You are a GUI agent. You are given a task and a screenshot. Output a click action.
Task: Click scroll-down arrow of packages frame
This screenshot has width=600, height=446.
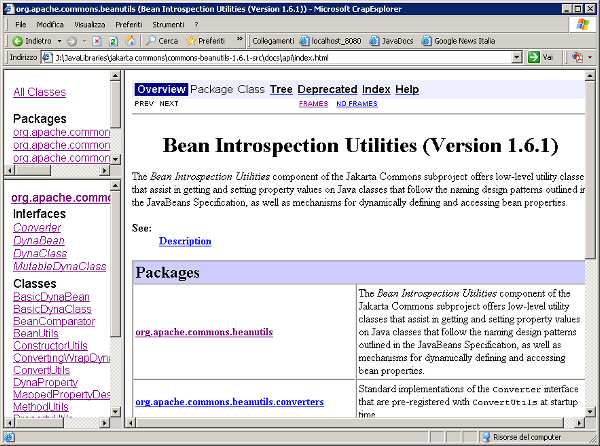(115, 158)
